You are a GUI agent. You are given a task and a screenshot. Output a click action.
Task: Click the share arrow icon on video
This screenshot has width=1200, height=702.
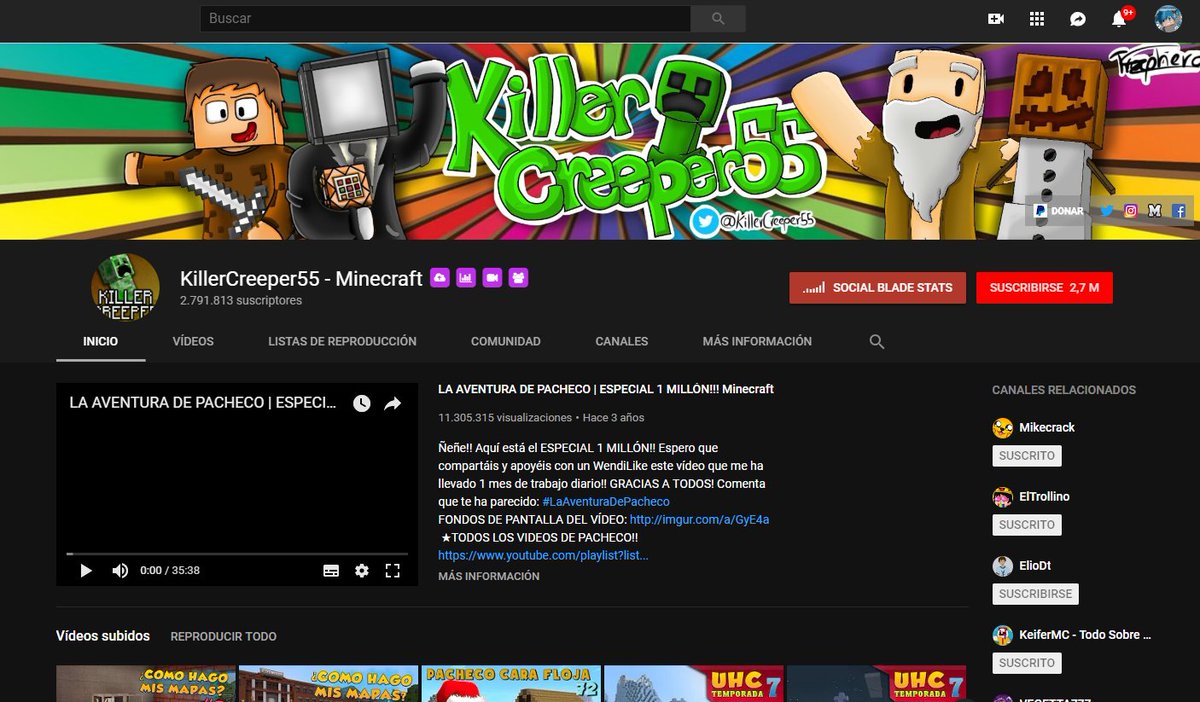pyautogui.click(x=393, y=403)
